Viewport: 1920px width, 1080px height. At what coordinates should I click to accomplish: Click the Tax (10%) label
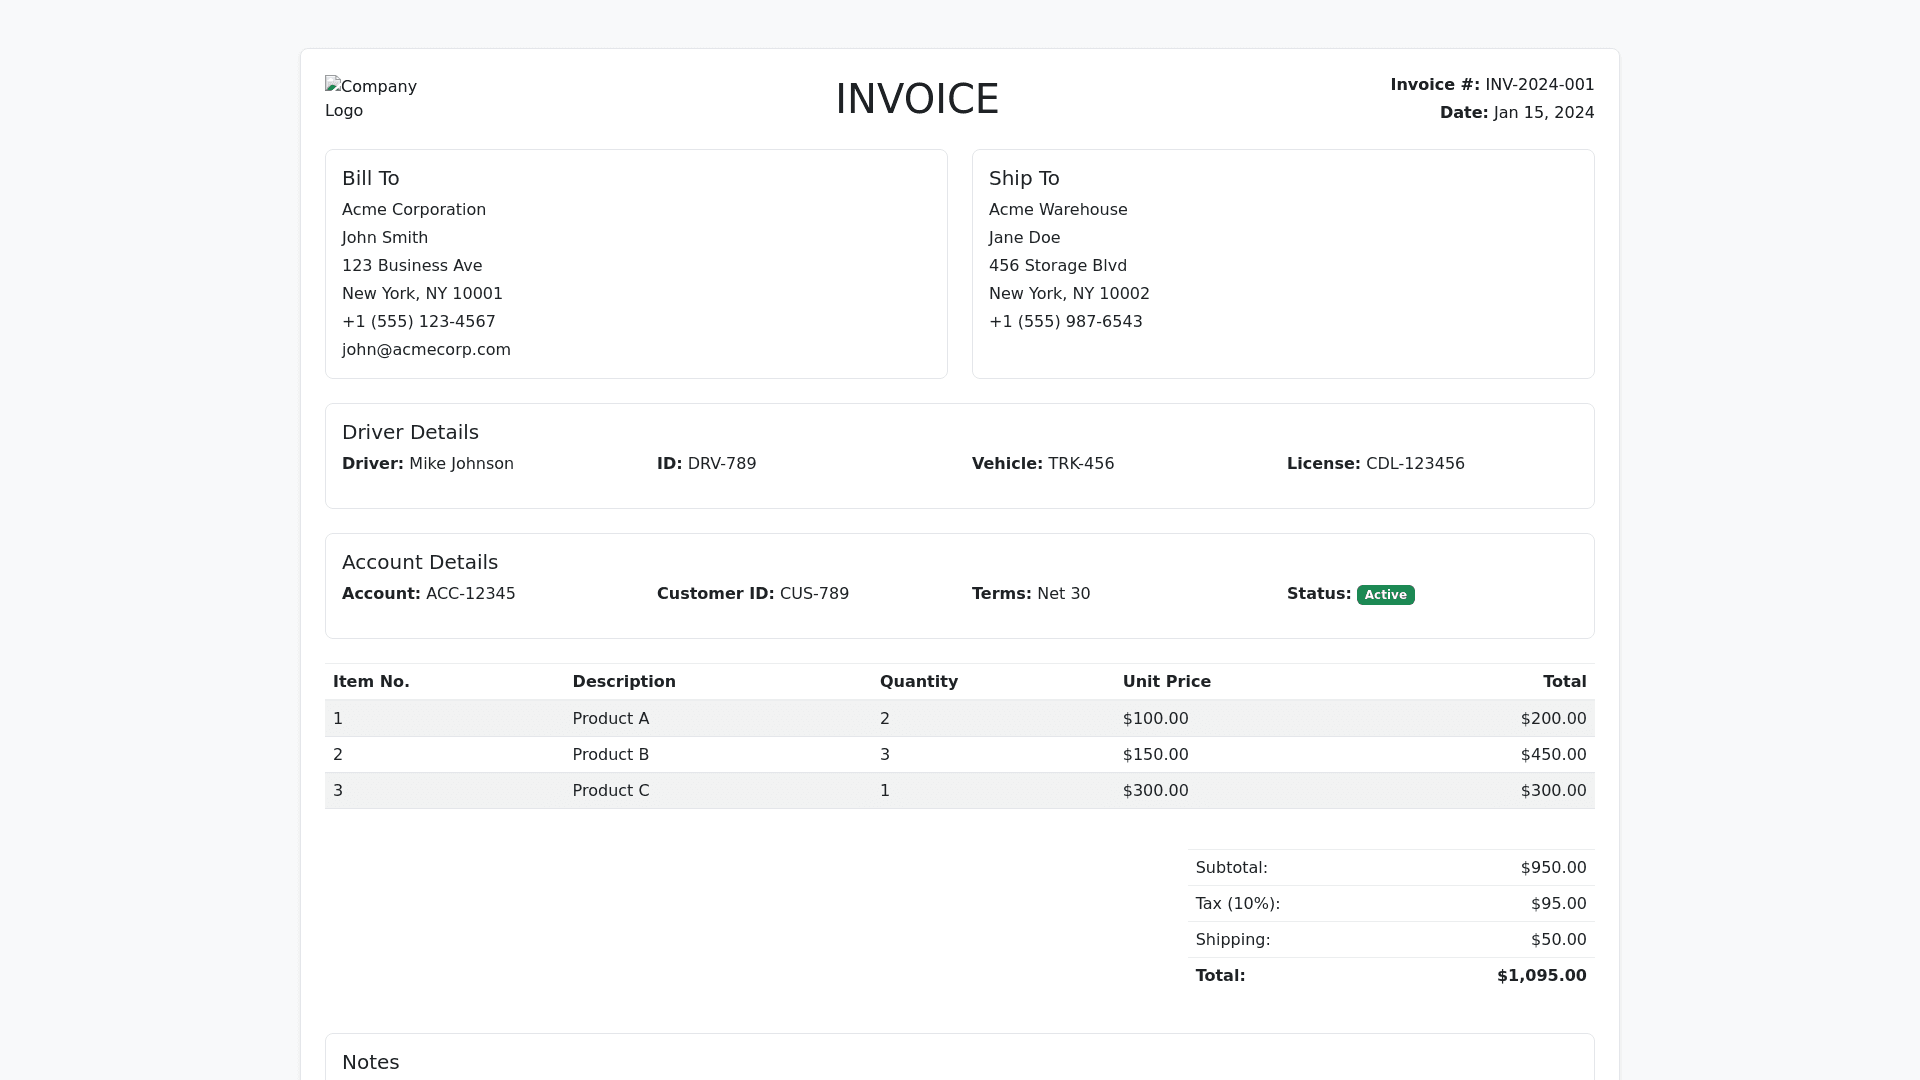(1237, 904)
